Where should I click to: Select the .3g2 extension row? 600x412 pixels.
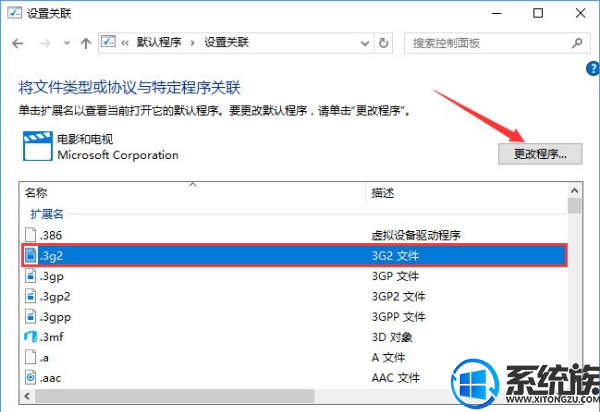point(294,255)
